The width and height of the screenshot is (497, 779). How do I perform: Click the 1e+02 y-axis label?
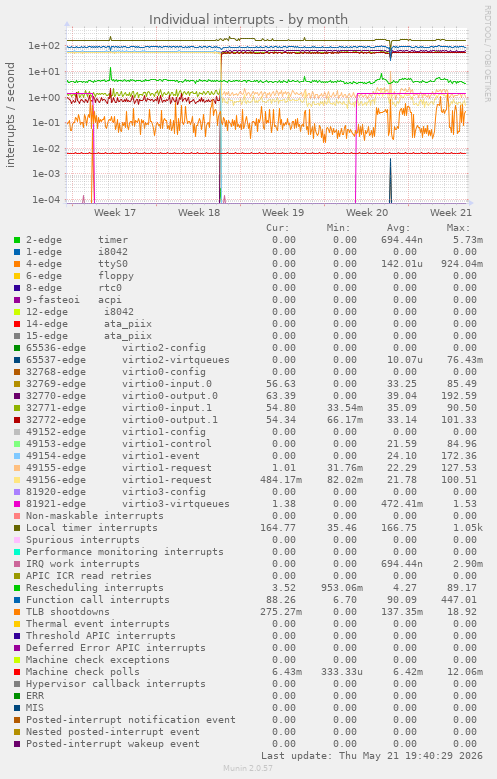coord(44,46)
